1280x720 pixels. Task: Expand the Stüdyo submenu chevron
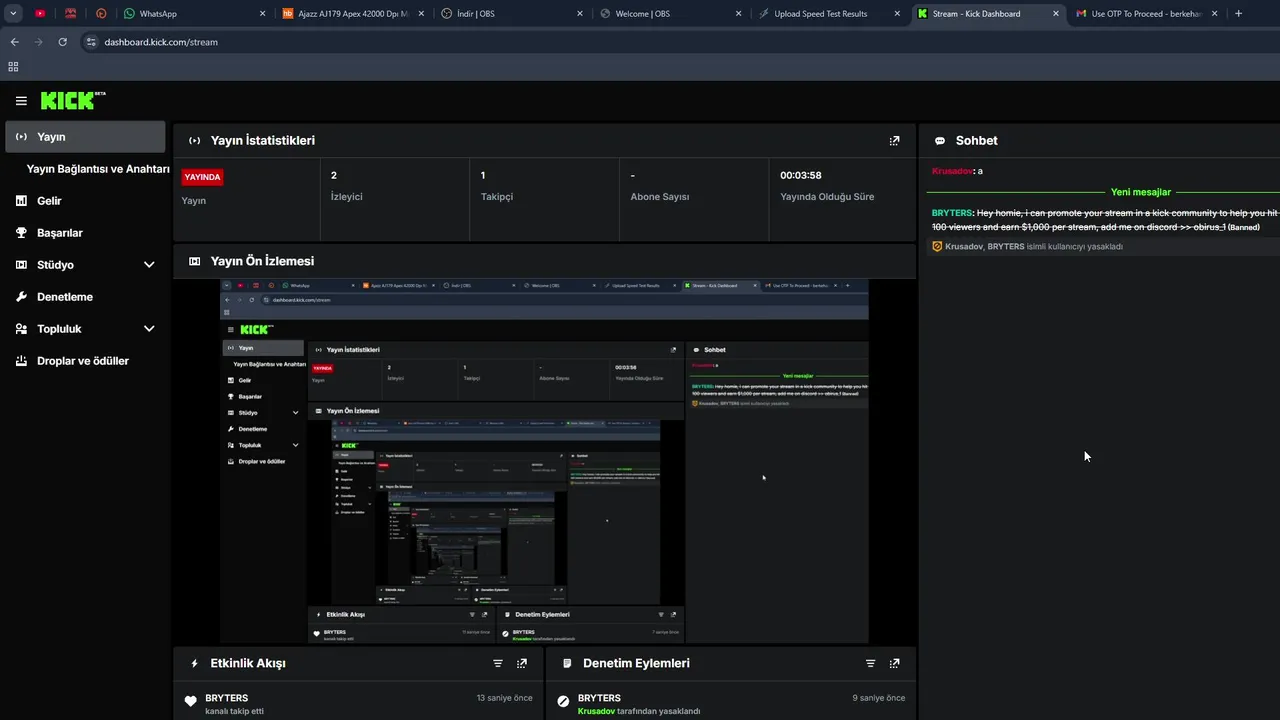(149, 265)
